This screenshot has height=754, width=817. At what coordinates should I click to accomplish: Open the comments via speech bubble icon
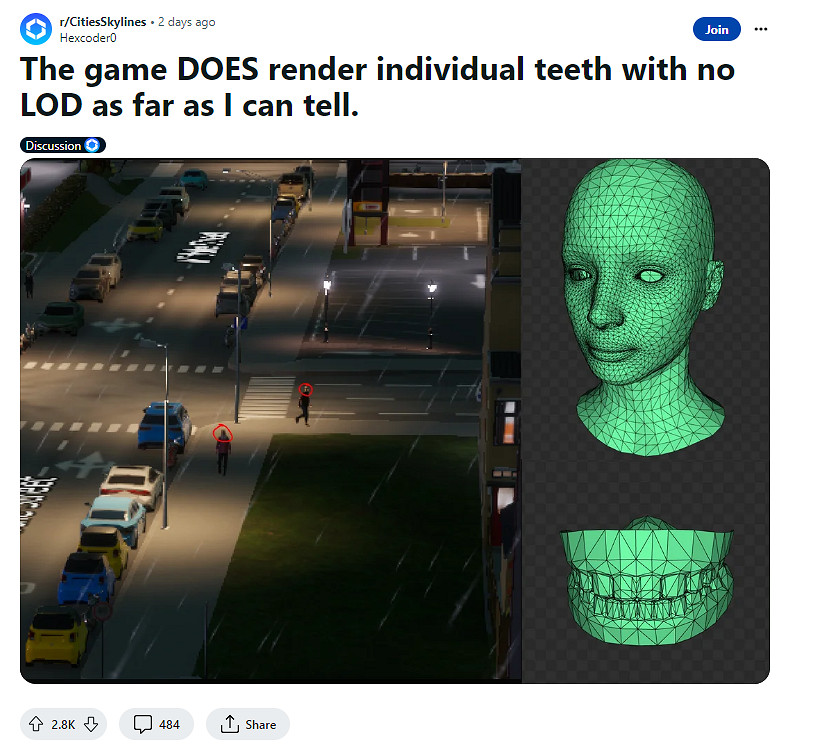(143, 724)
